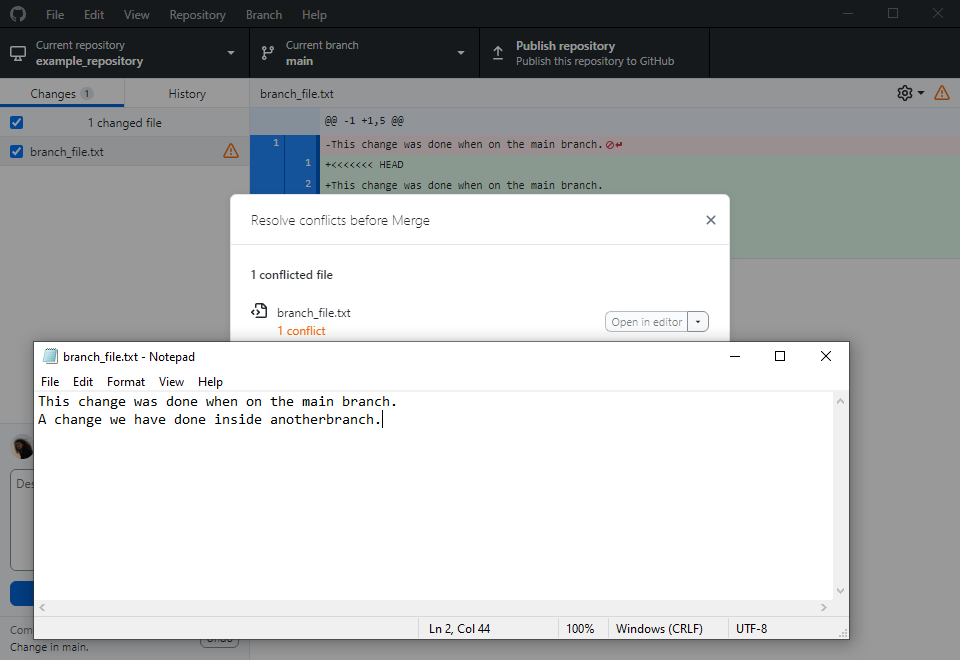Open the Repository menu
Viewport: 960px width, 660px height.
coord(197,15)
